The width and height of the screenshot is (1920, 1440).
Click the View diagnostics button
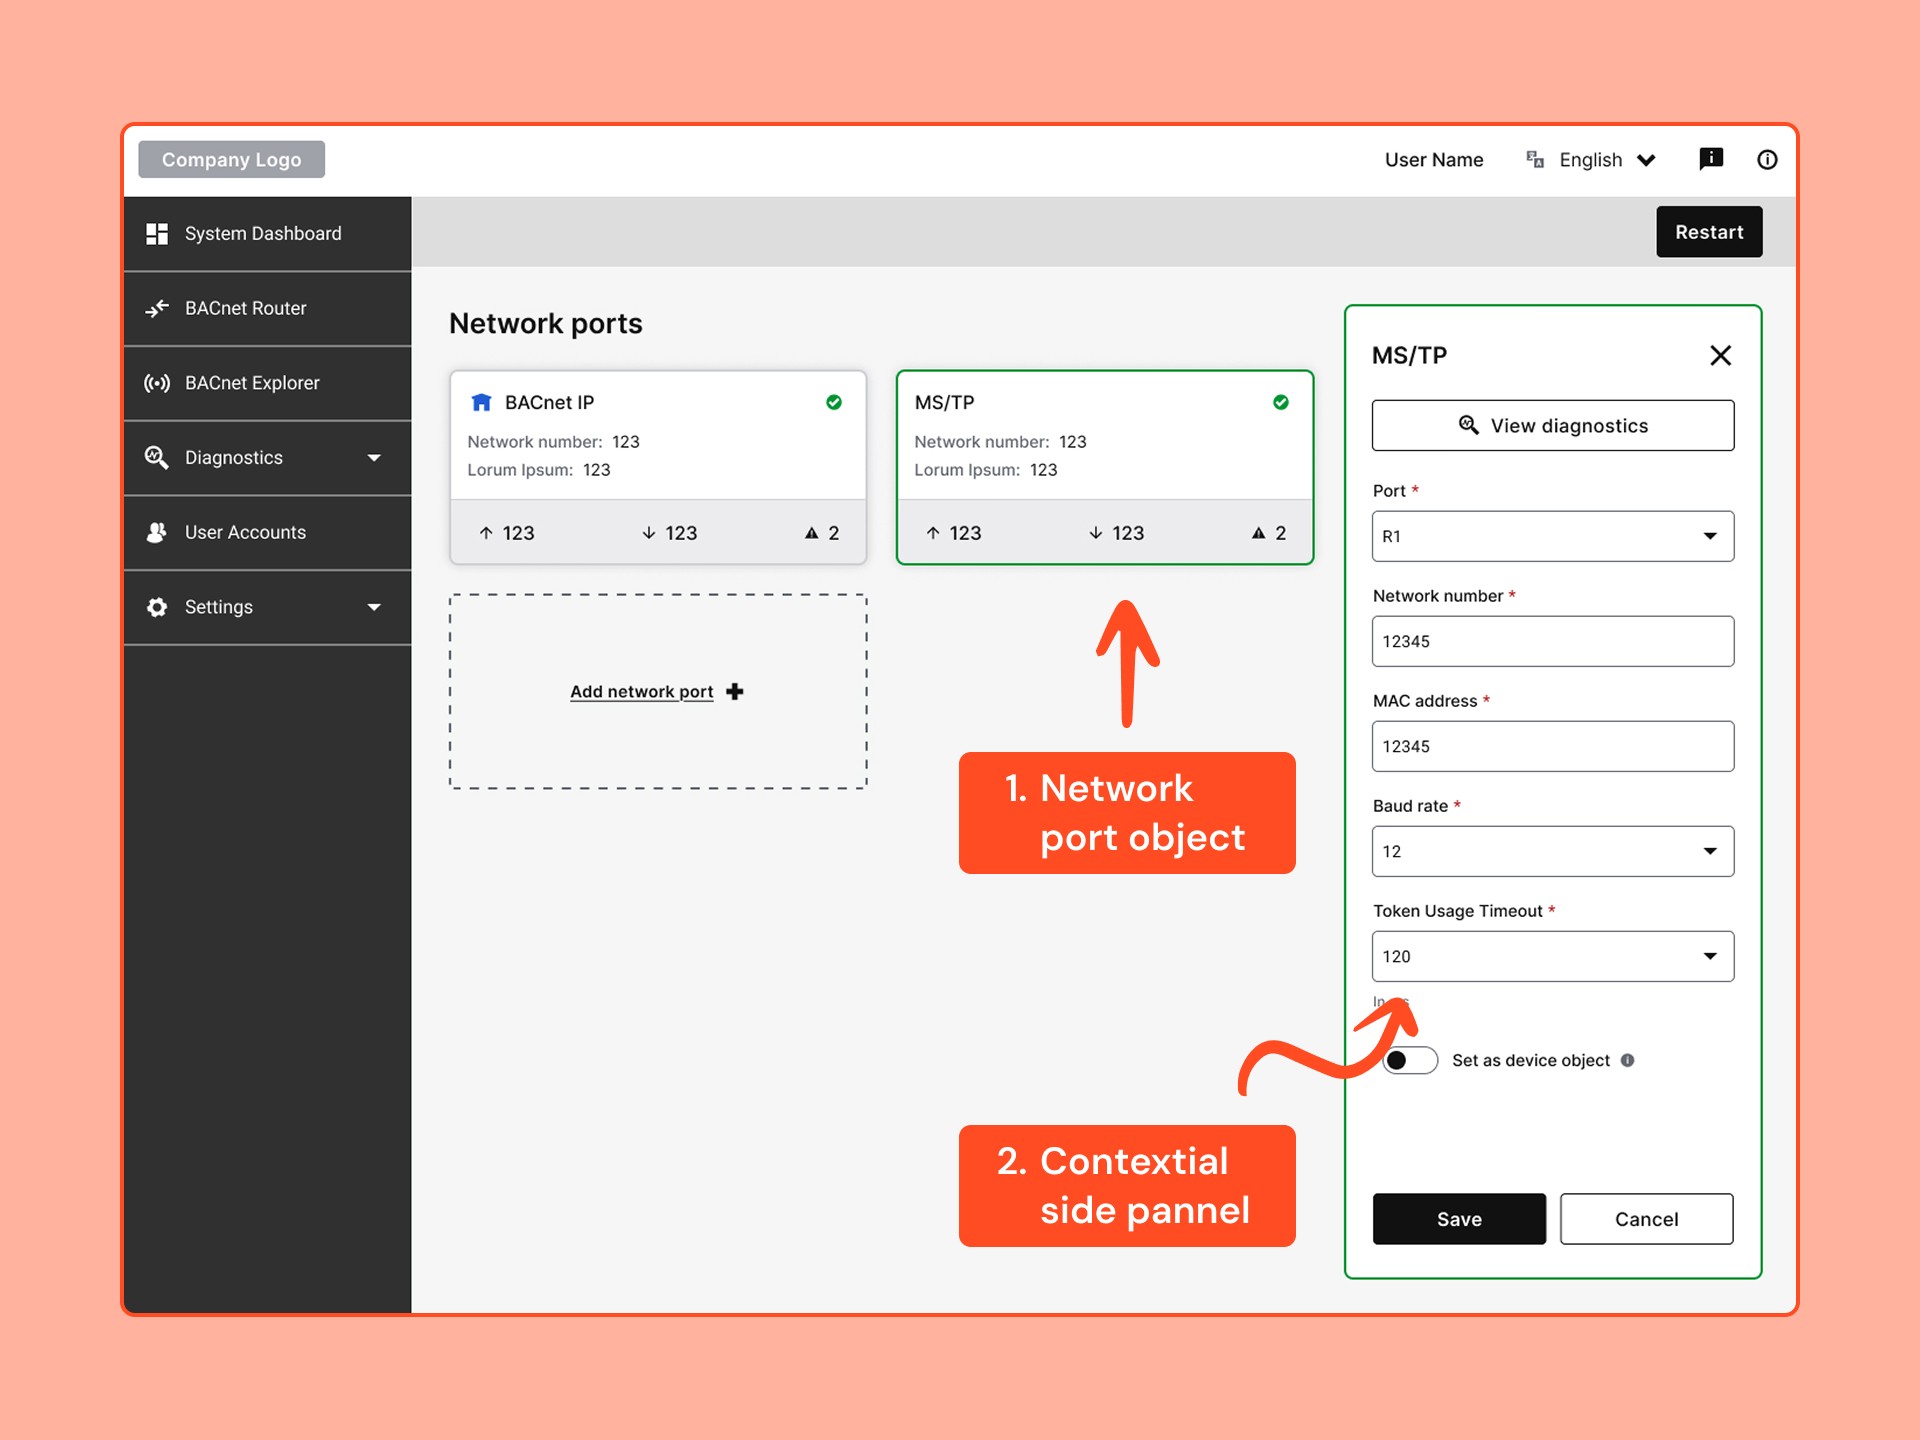click(1552, 426)
